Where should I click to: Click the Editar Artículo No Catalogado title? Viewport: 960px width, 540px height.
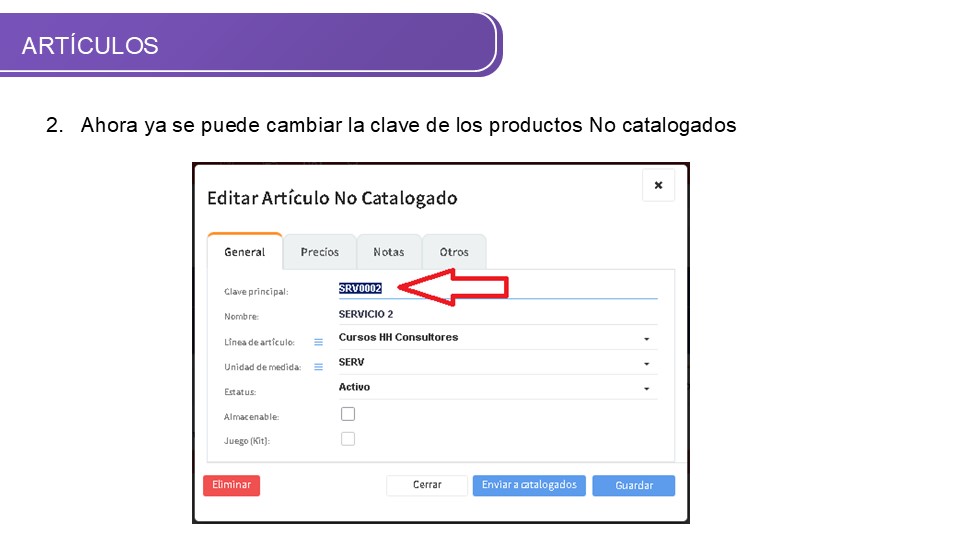coord(332,198)
